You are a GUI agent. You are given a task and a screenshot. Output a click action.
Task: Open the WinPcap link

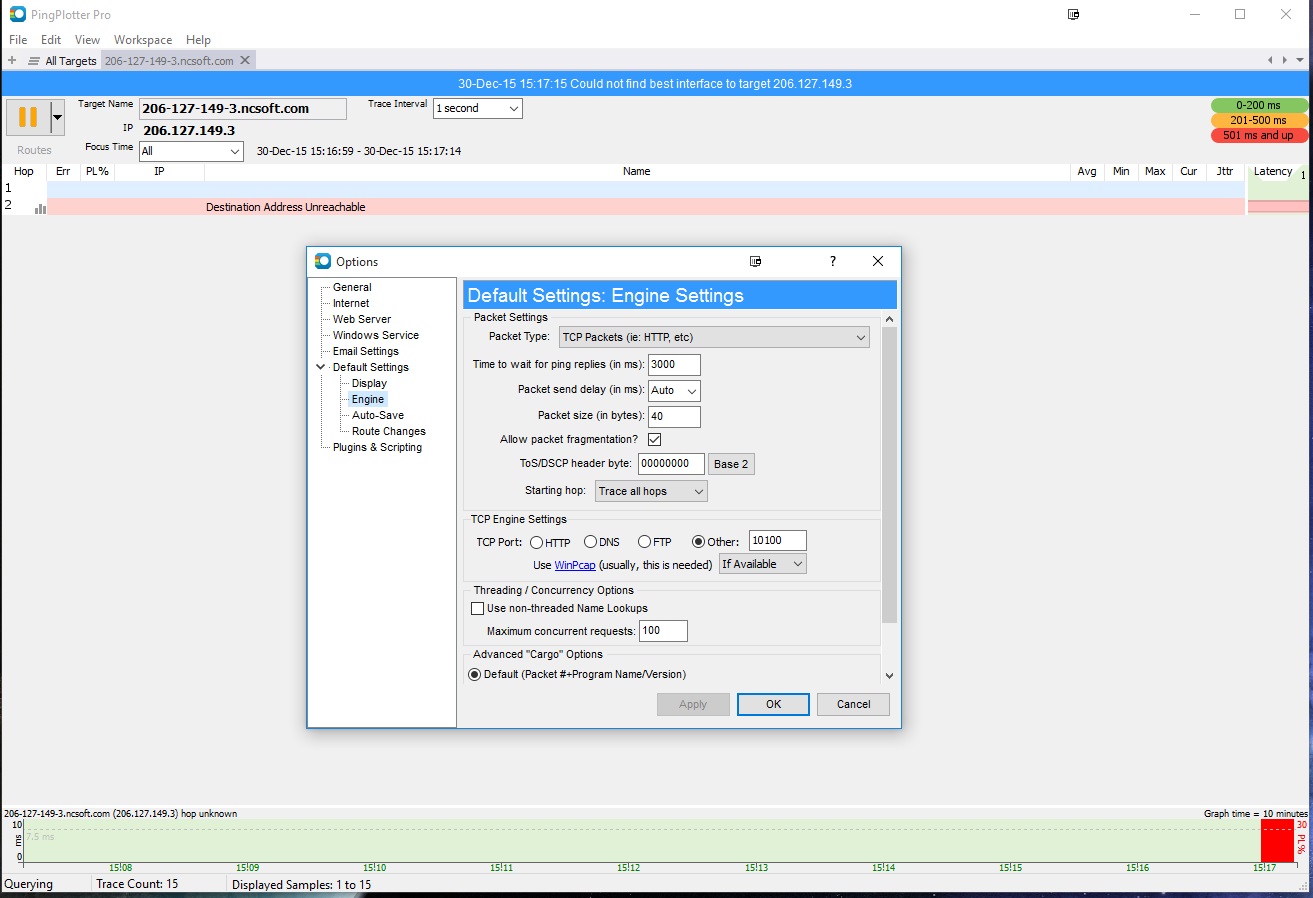click(x=575, y=565)
